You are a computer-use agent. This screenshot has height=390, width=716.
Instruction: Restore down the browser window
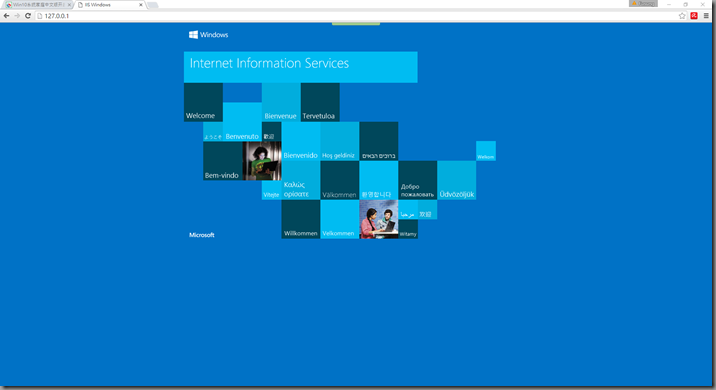685,4
